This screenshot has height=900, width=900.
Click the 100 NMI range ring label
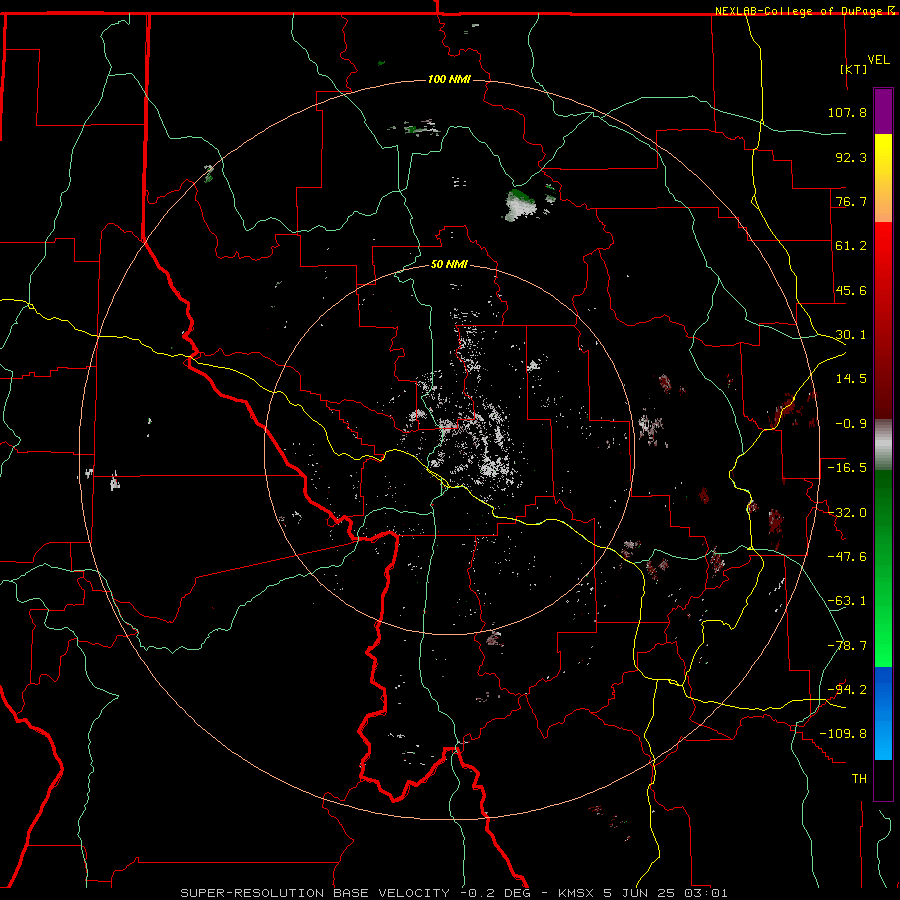449,79
